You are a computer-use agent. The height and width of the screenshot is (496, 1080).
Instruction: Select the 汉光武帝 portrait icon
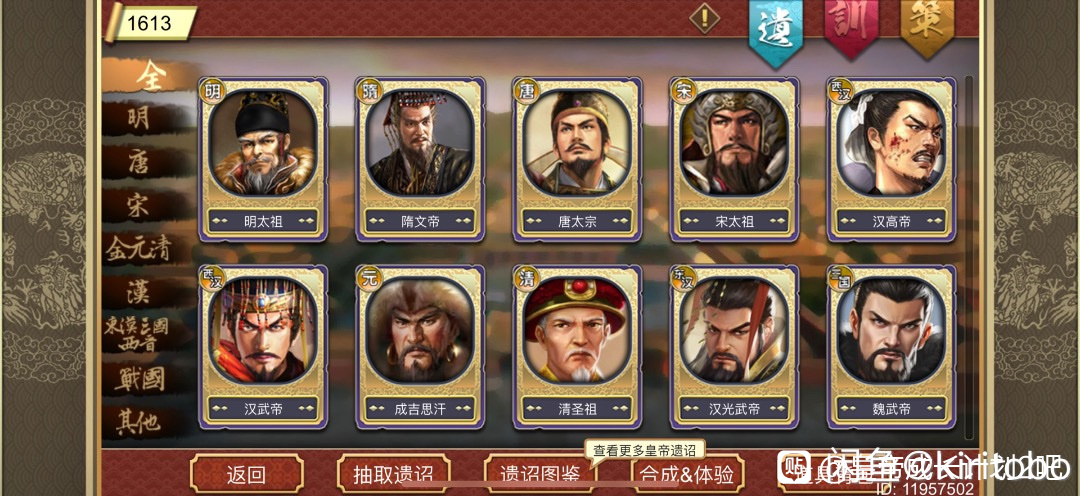coord(734,331)
